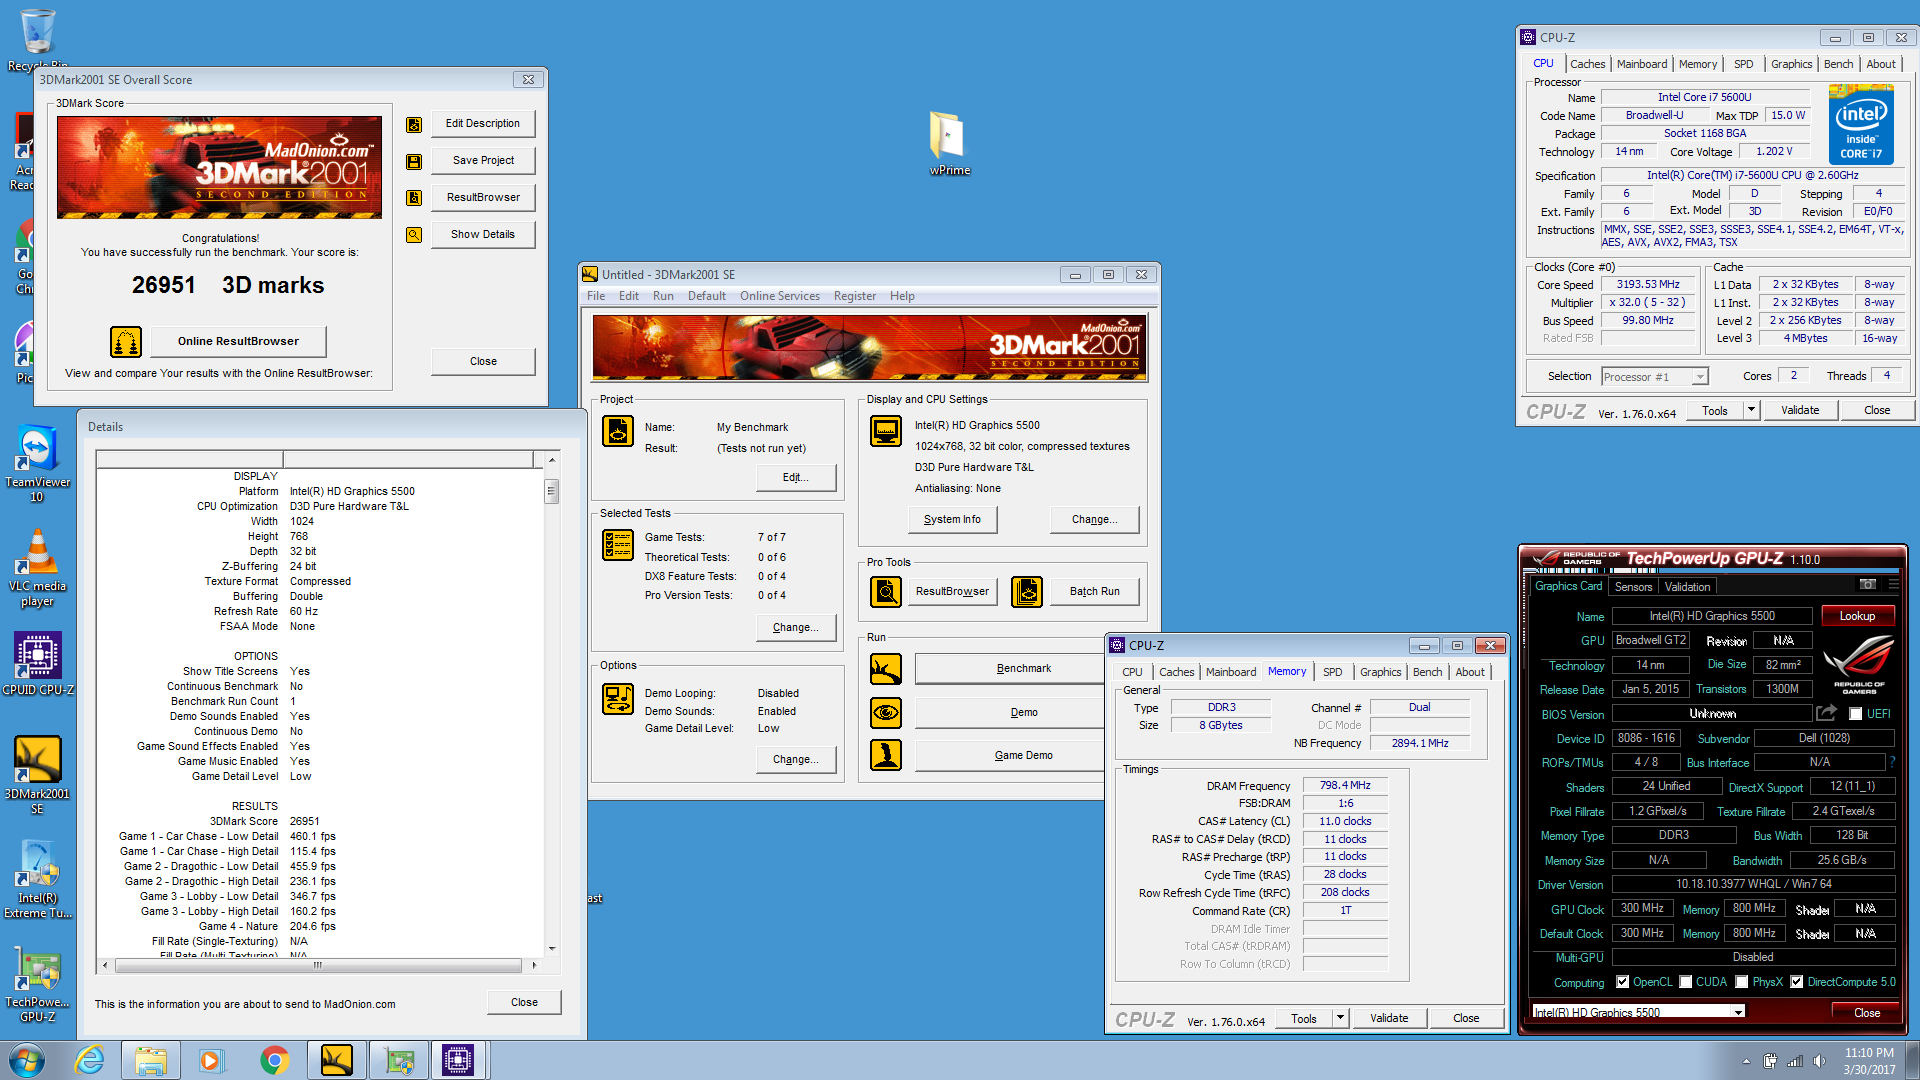The image size is (1920, 1080).
Task: Toggle the OpenCL checkbox in GPU-Z
Action: pyautogui.click(x=1623, y=982)
